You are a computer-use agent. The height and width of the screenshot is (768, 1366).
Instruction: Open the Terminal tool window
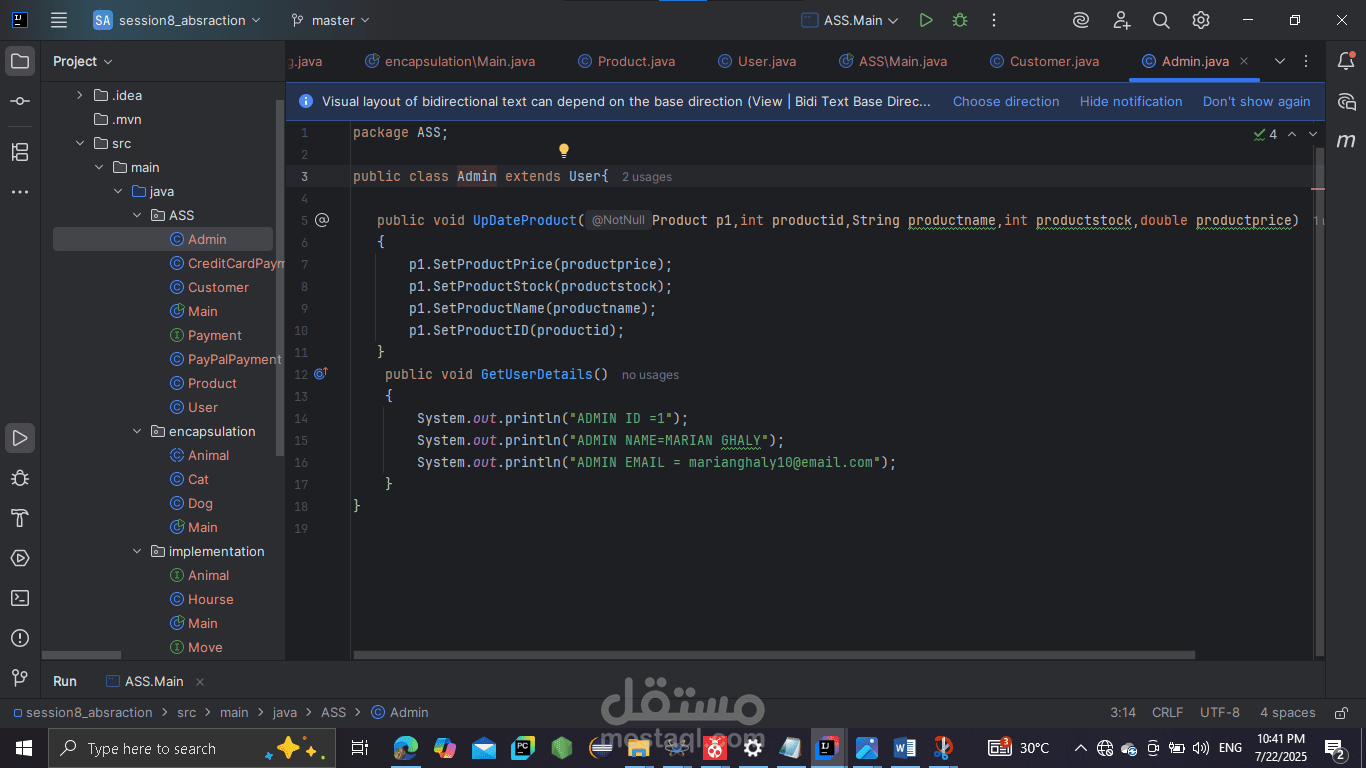pos(20,598)
